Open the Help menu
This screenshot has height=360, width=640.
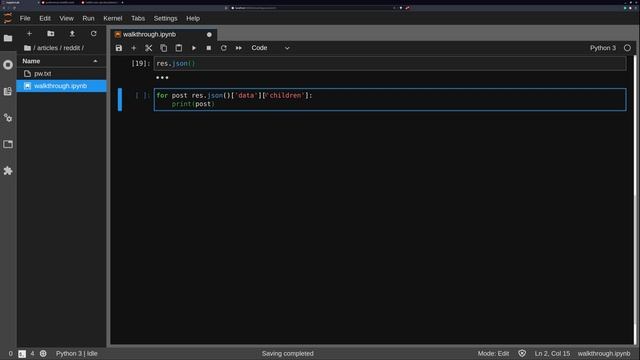193,18
